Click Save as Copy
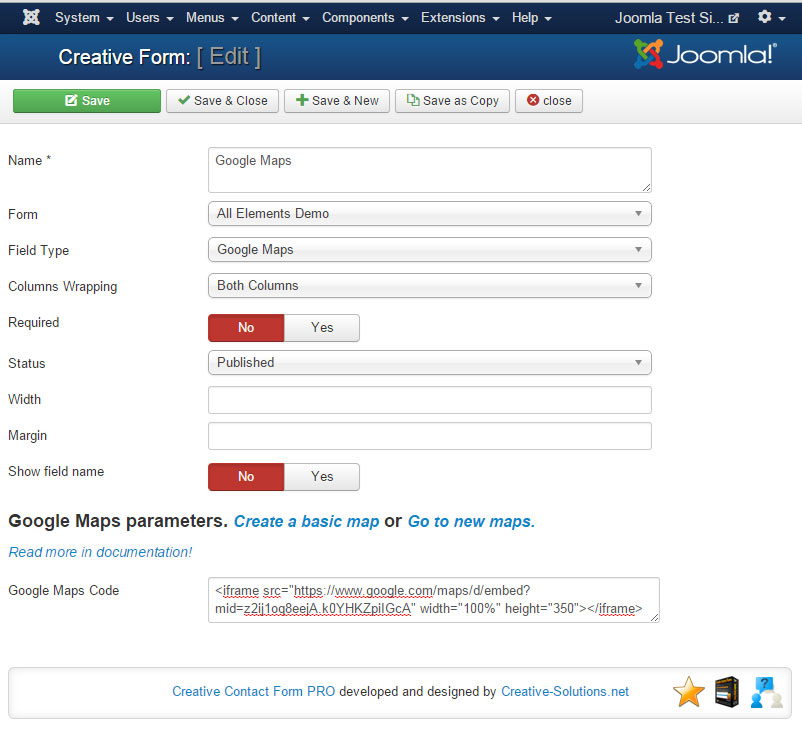This screenshot has width=802, height=729. pyautogui.click(x=452, y=101)
